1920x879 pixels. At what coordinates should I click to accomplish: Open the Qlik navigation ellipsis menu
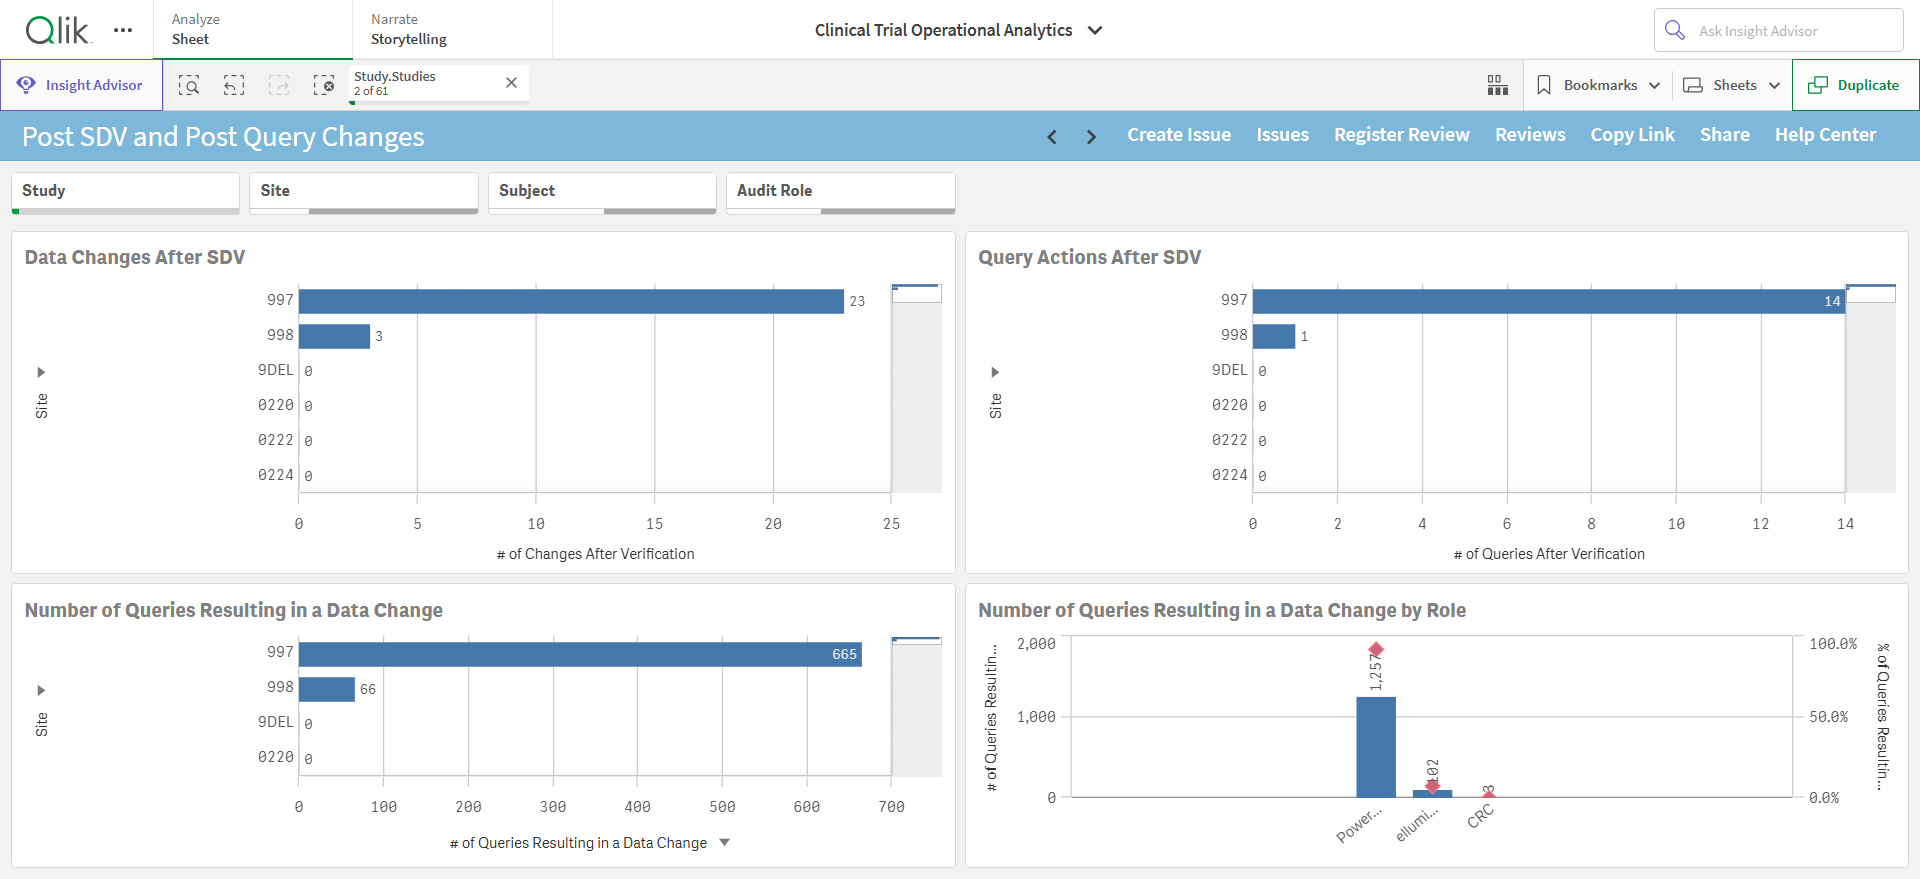[x=123, y=30]
